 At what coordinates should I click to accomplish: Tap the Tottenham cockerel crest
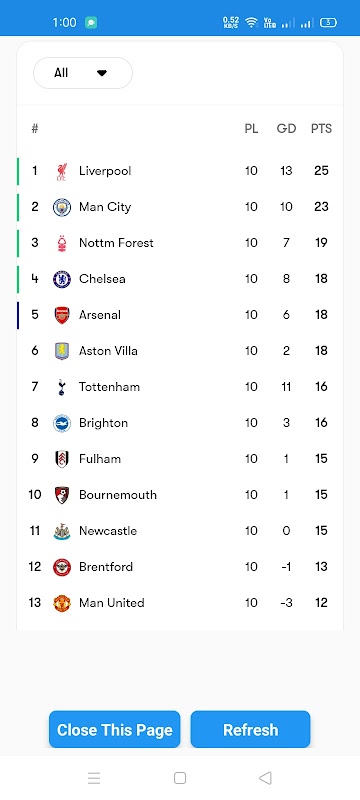click(62, 387)
